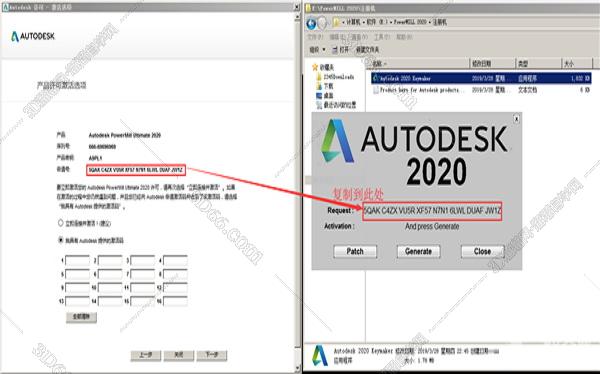
Task: Click the Date modified column header
Action: tap(492, 64)
